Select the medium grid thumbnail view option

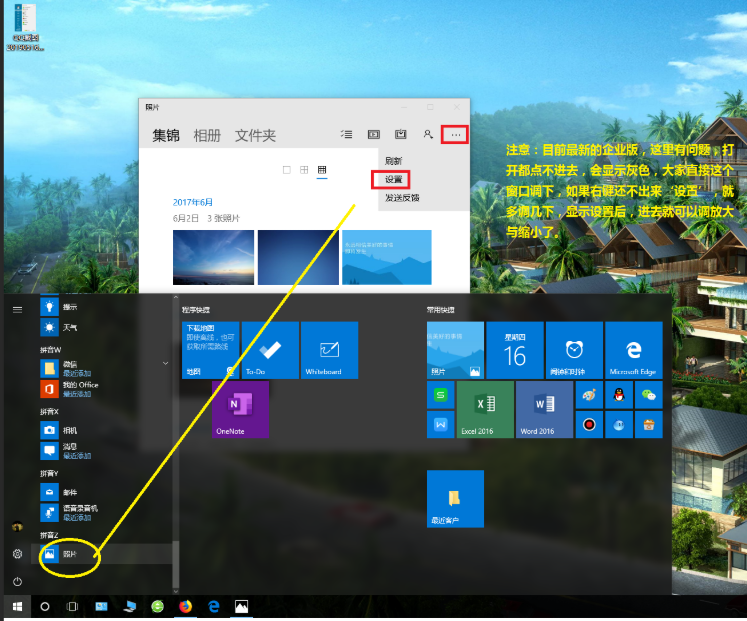tap(304, 170)
